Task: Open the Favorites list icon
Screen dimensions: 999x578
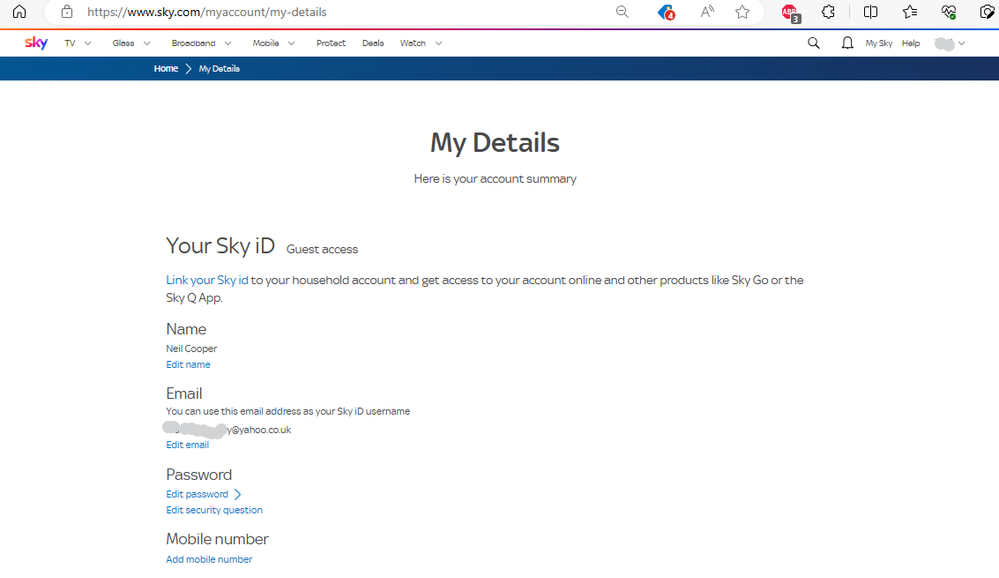Action: 910,11
